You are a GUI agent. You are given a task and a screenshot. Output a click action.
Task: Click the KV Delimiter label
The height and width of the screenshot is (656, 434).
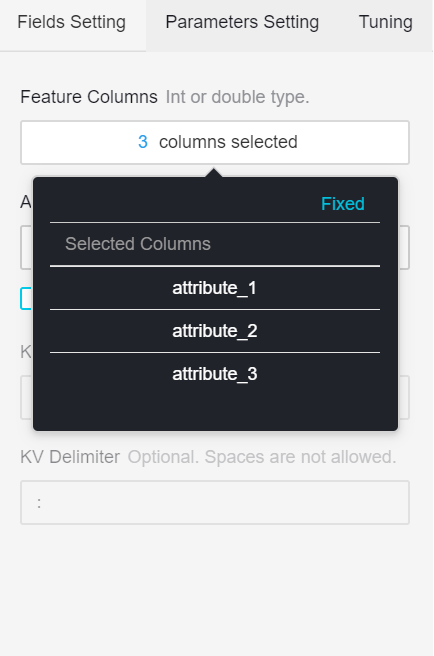click(70, 457)
